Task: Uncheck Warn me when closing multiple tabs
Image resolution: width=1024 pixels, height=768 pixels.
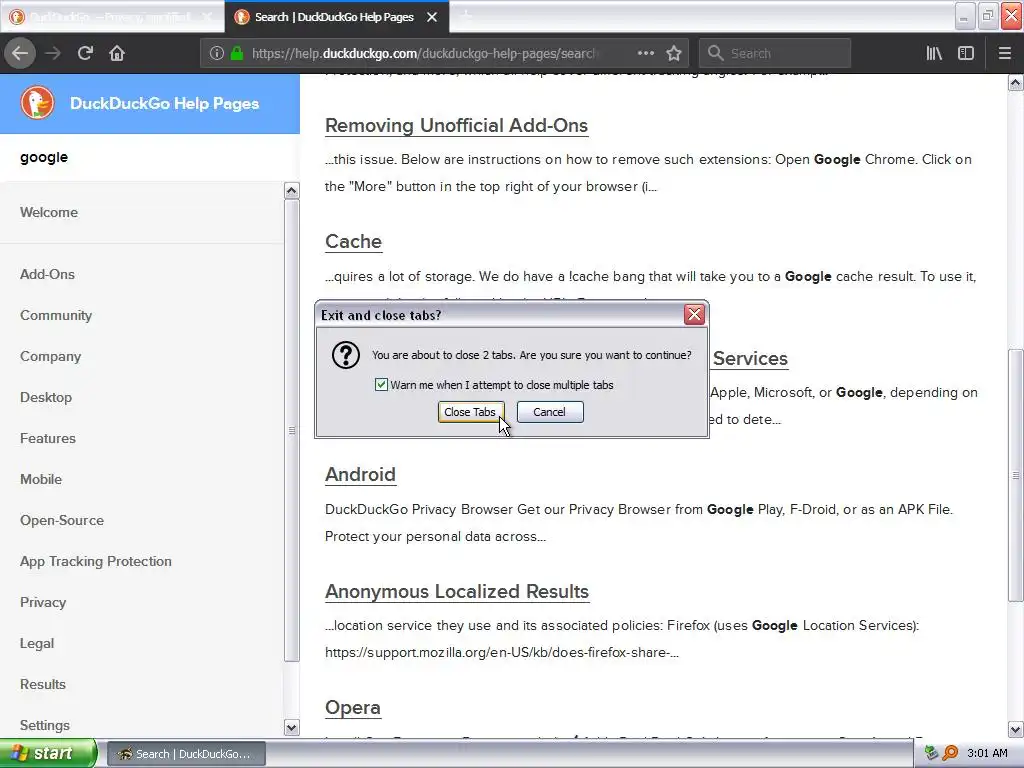Action: pos(381,385)
